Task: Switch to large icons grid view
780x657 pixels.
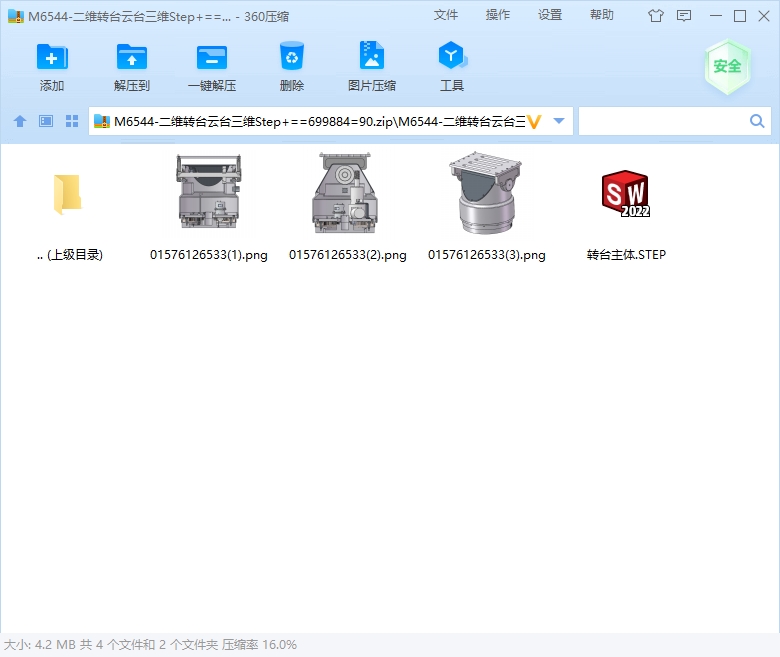Action: point(72,121)
